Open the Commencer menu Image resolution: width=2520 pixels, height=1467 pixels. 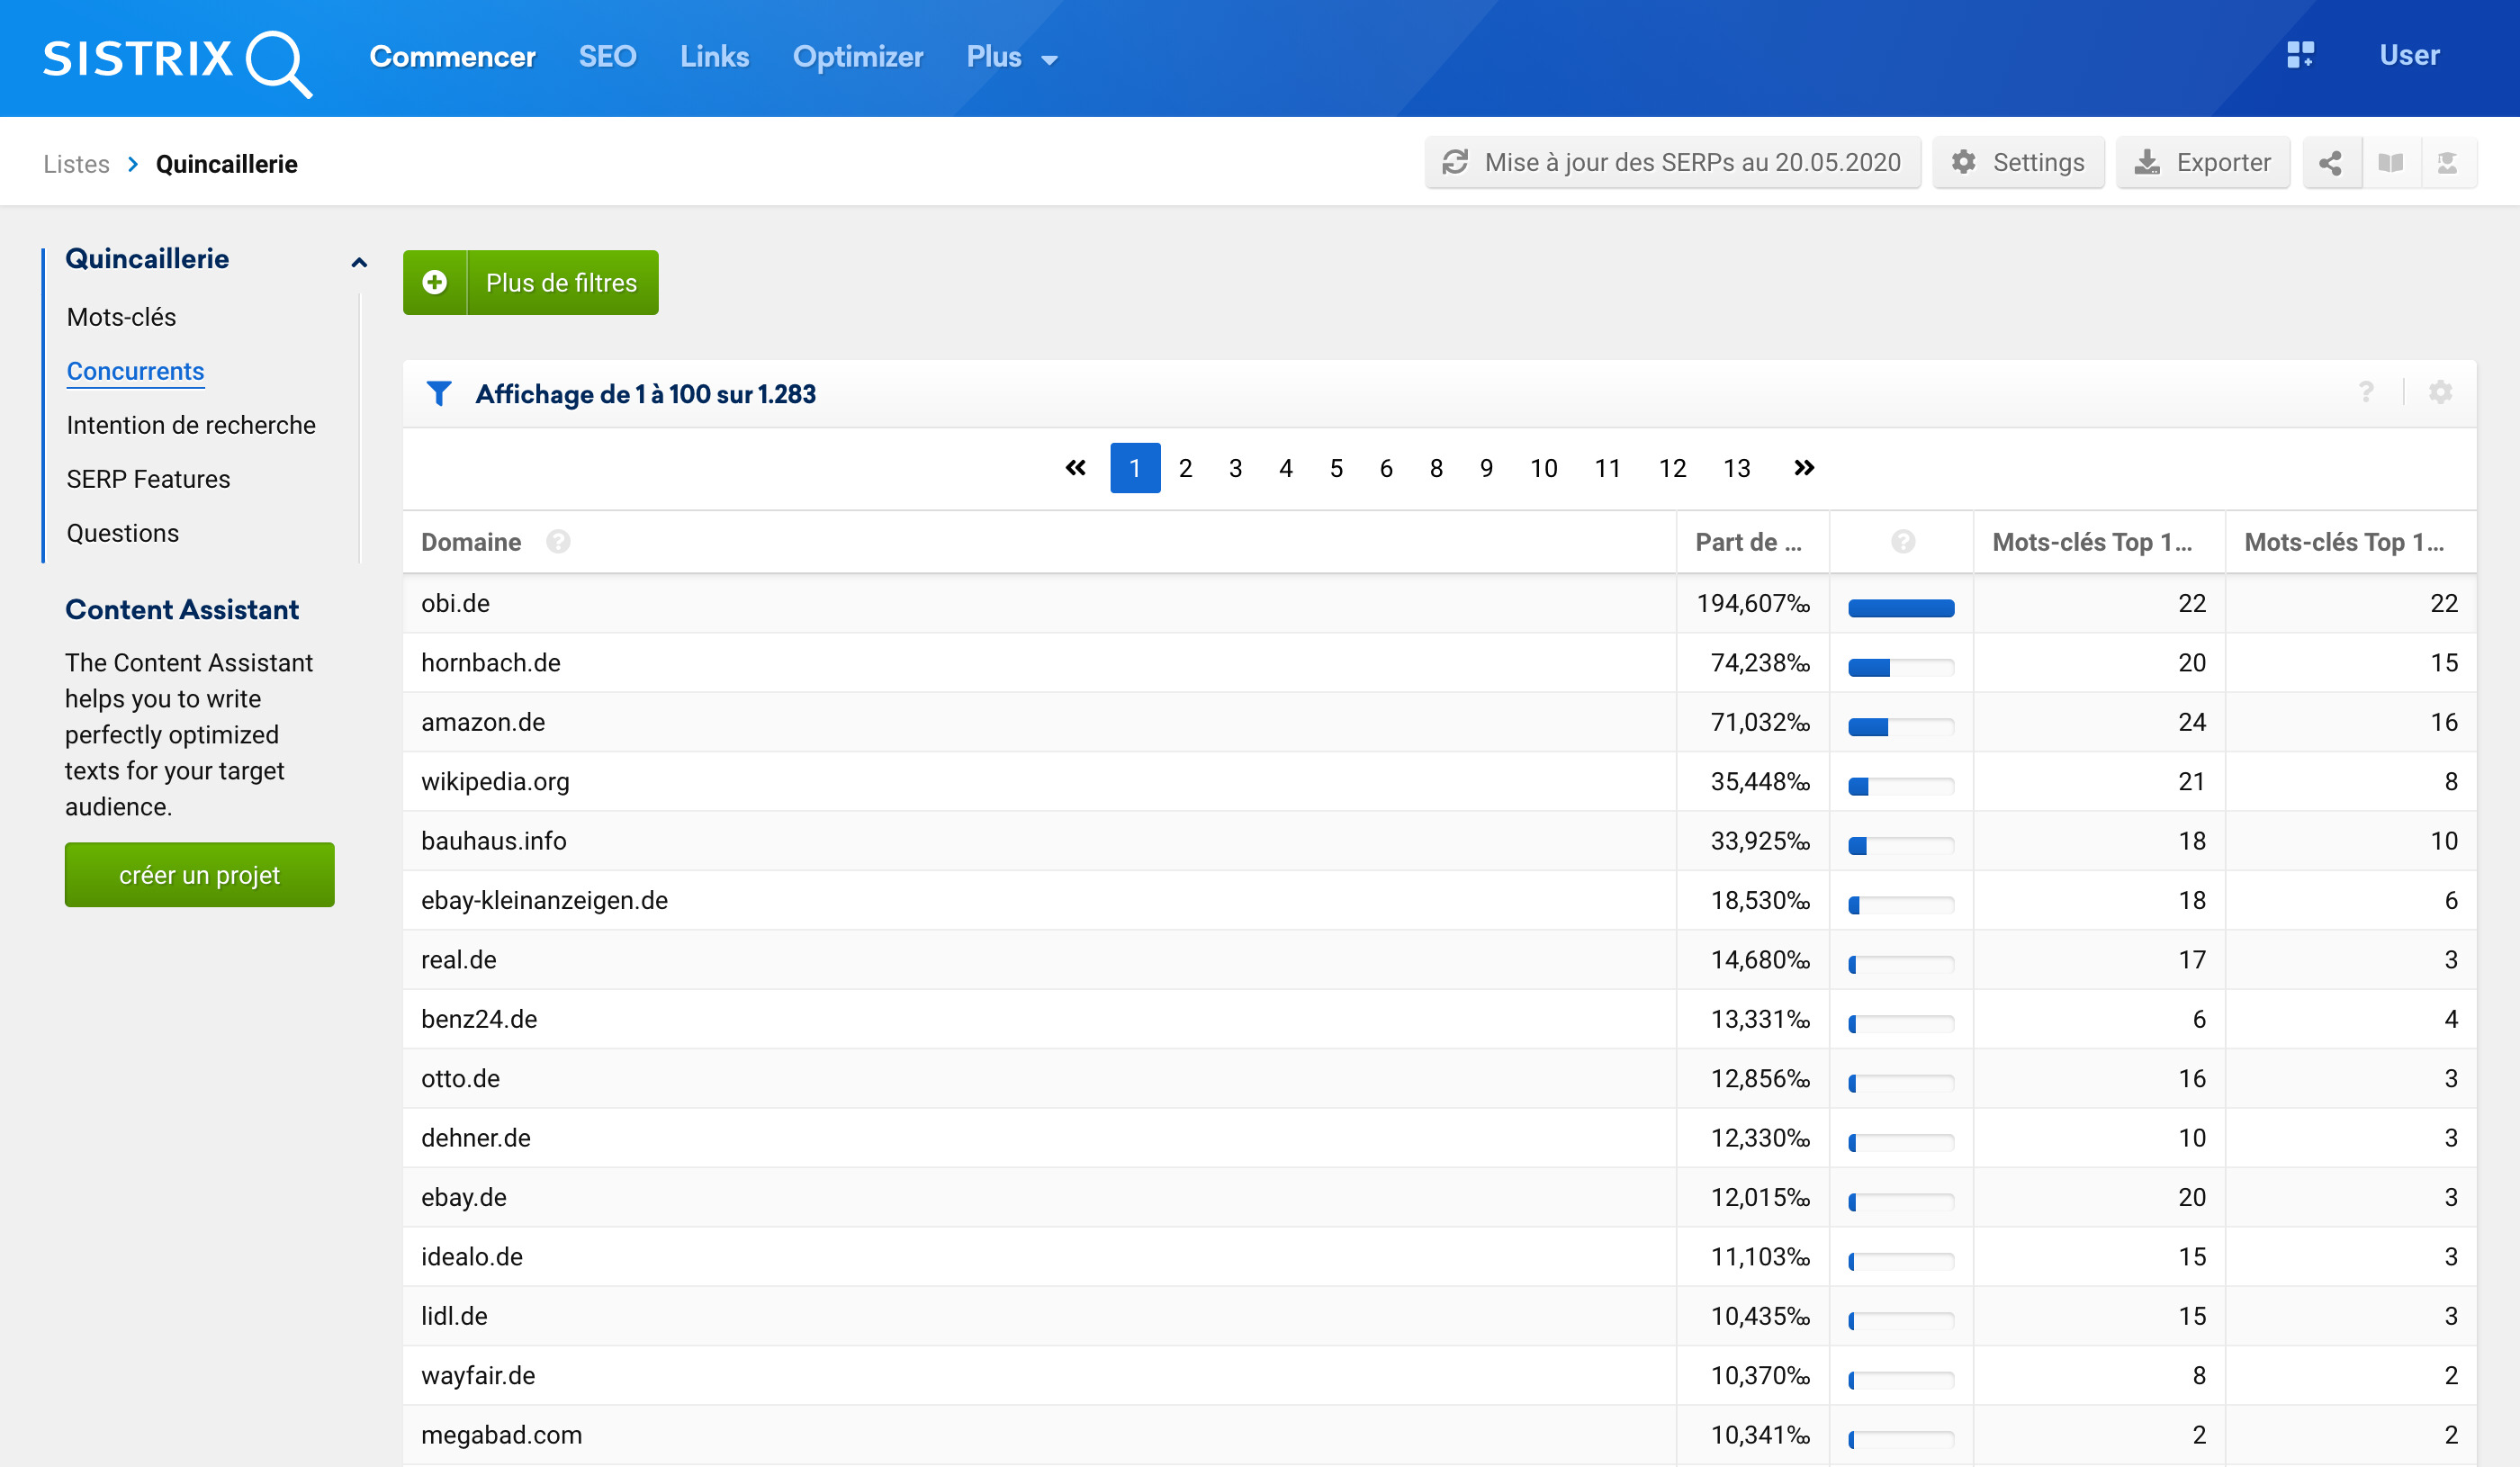click(x=452, y=57)
